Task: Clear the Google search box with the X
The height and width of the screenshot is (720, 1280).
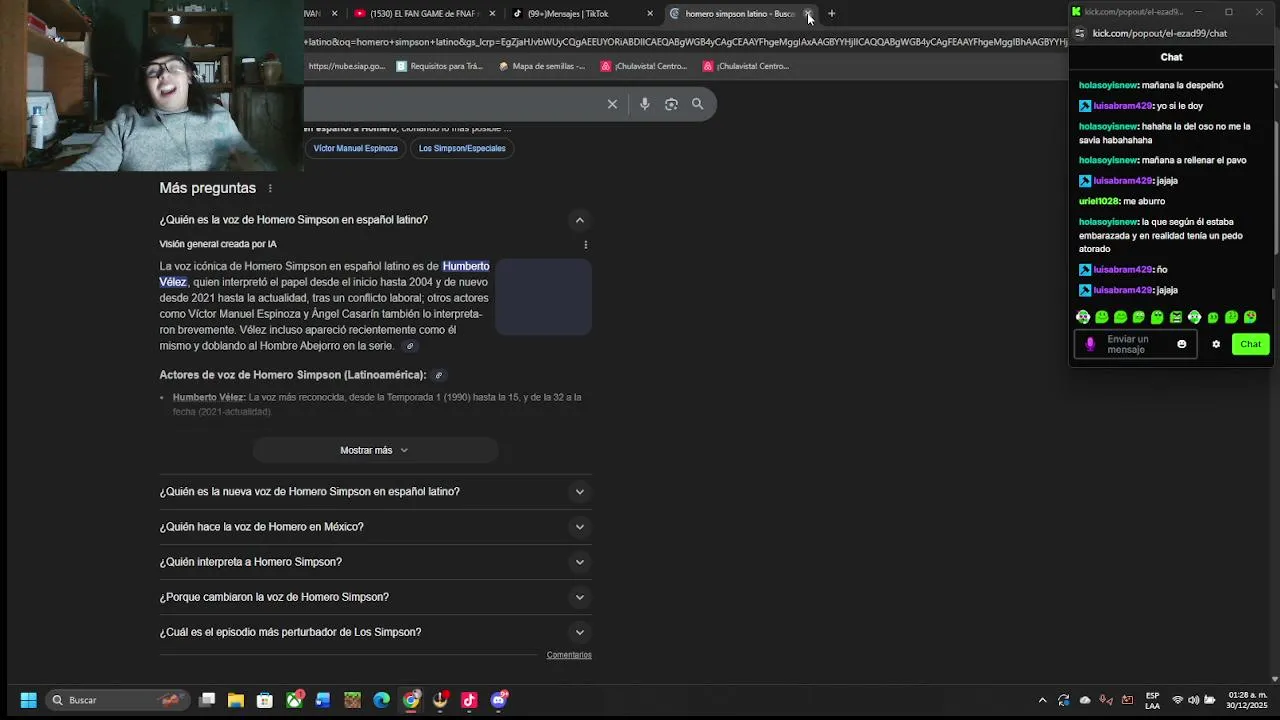Action: 612,104
